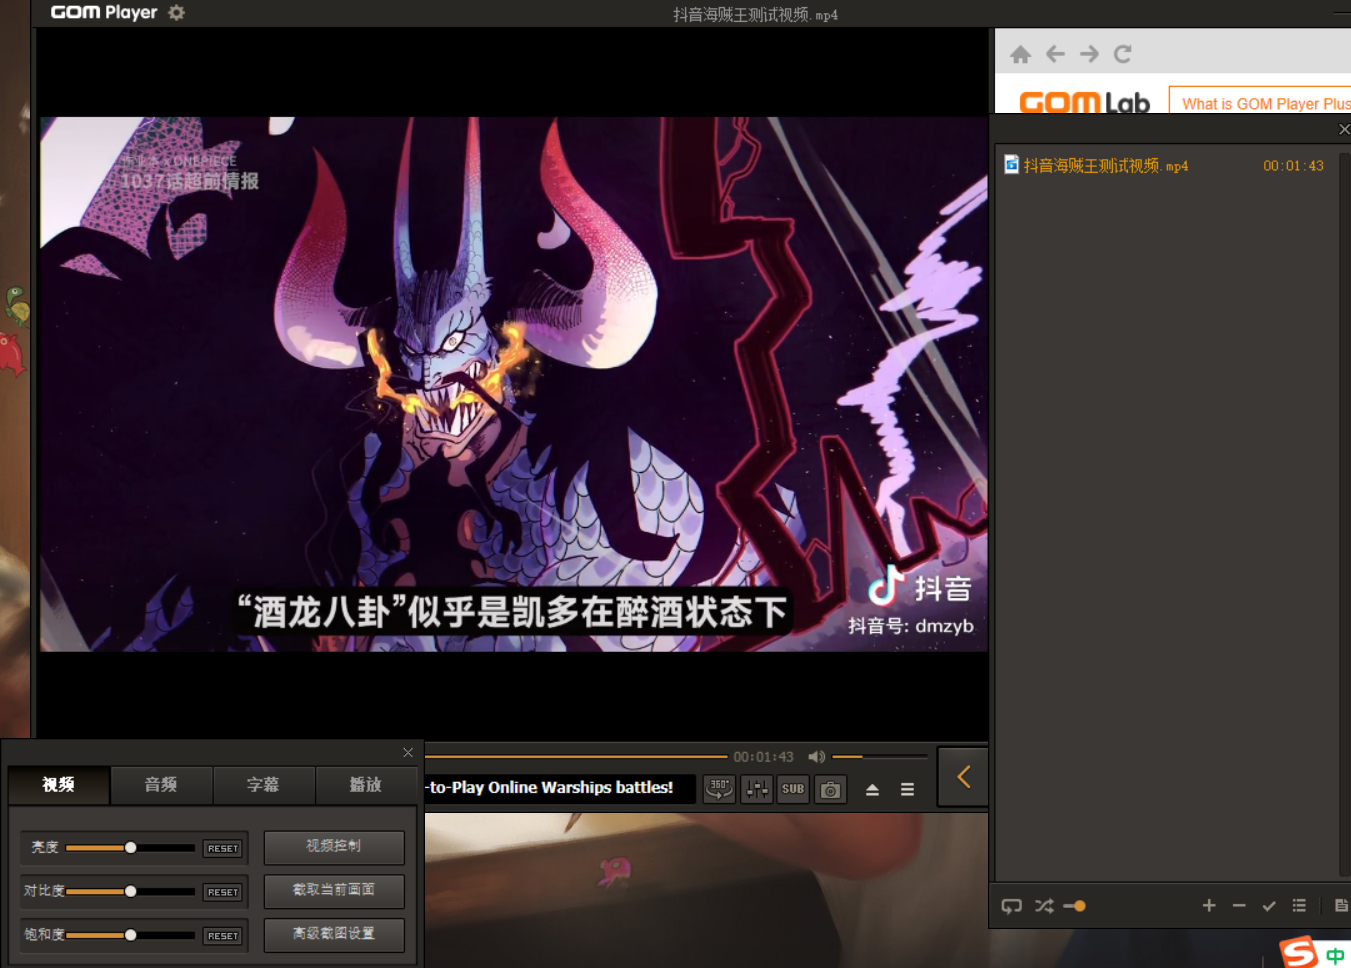Switch to the 播放 tab
The image size is (1351, 968).
[366, 785]
